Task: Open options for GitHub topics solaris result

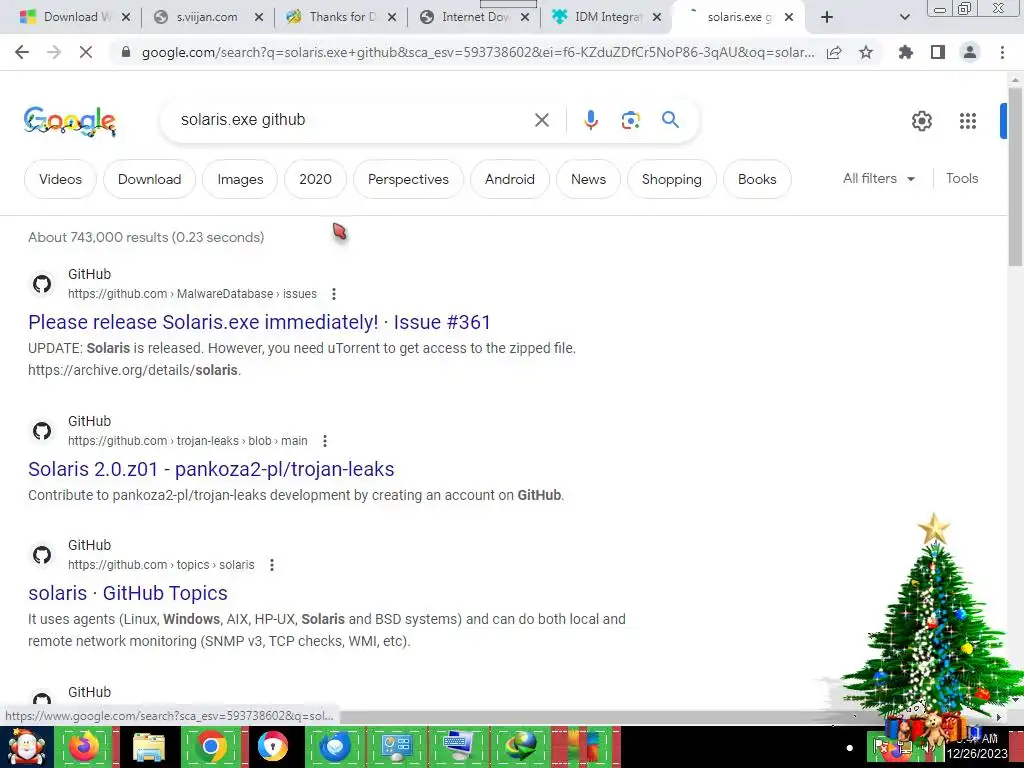Action: (x=272, y=565)
